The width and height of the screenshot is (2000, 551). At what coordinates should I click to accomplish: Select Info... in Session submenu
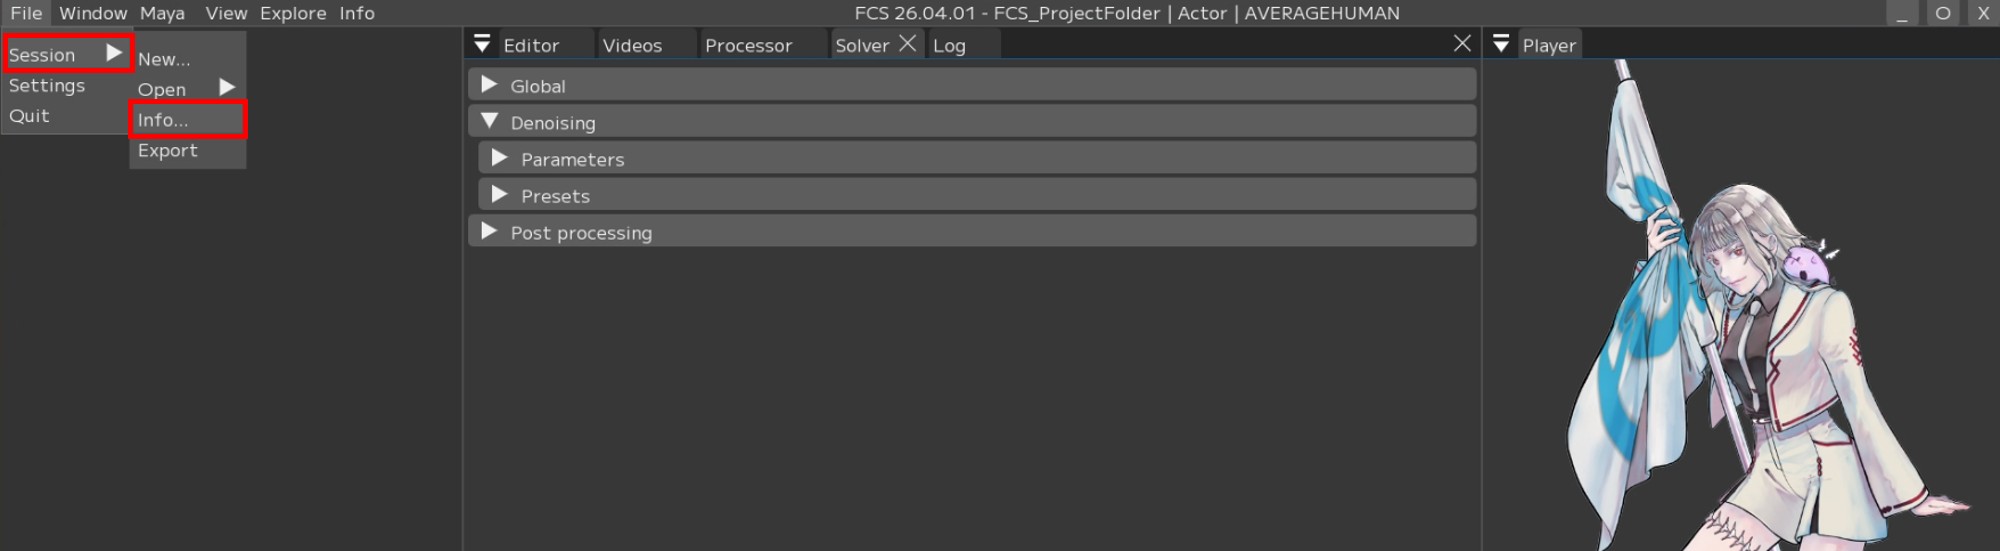(163, 120)
